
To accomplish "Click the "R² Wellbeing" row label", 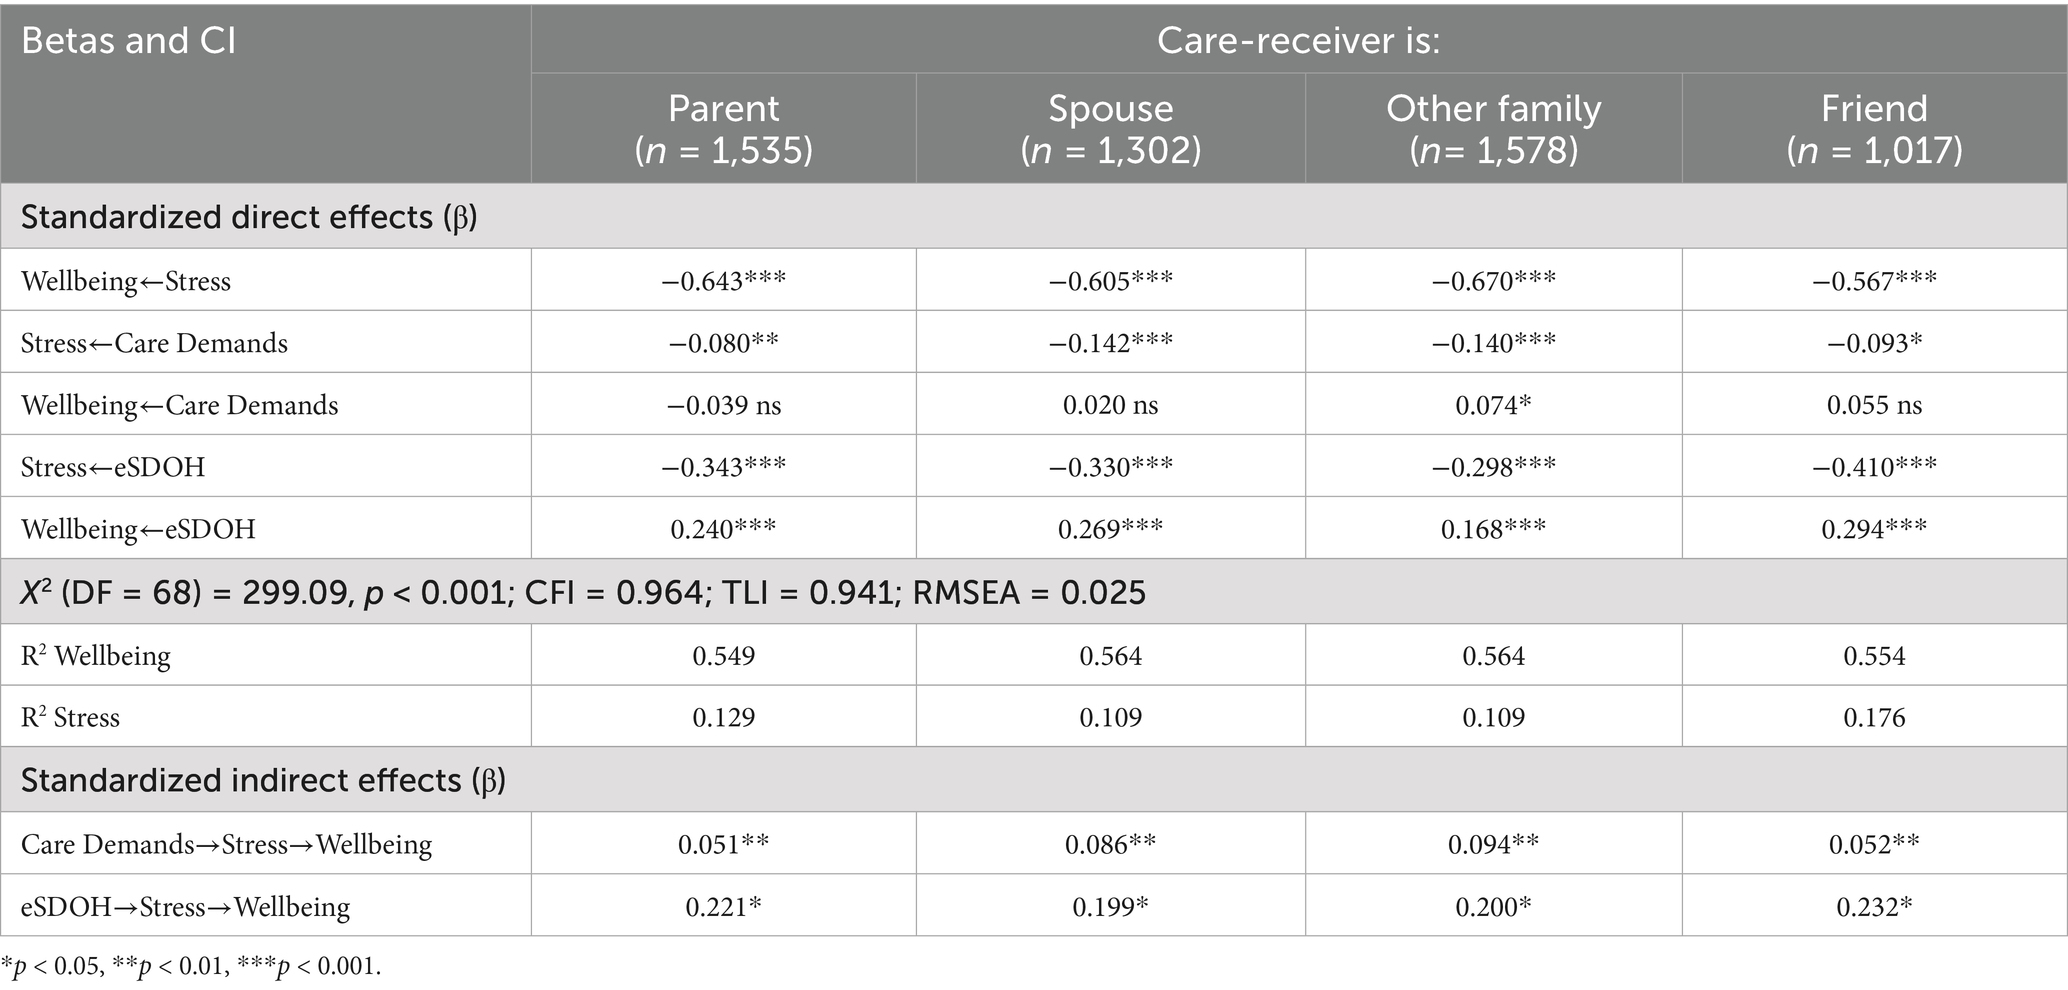I will [96, 656].
